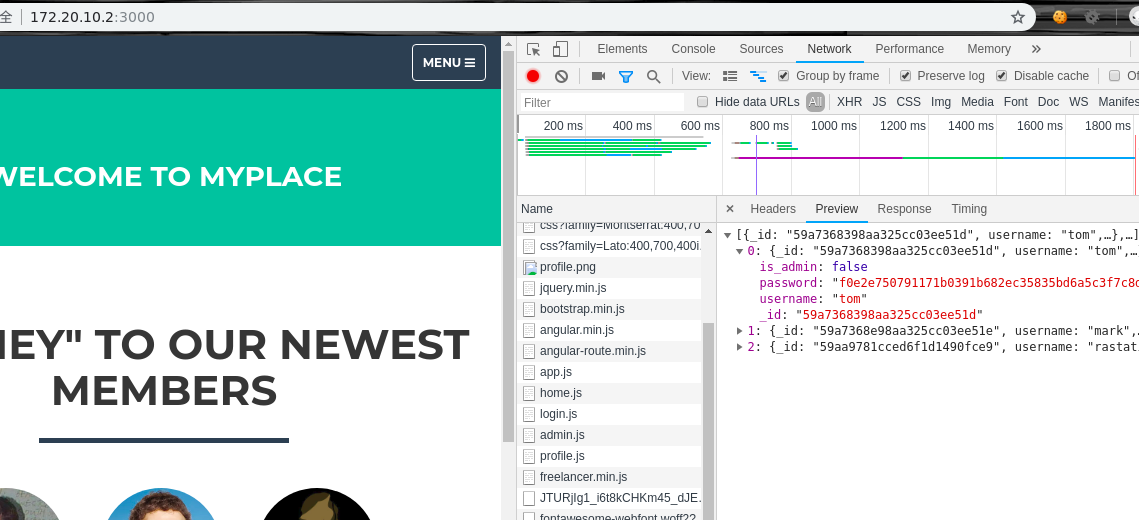The width and height of the screenshot is (1139, 520).
Task: Click the capture screenshots camera icon
Action: click(598, 76)
